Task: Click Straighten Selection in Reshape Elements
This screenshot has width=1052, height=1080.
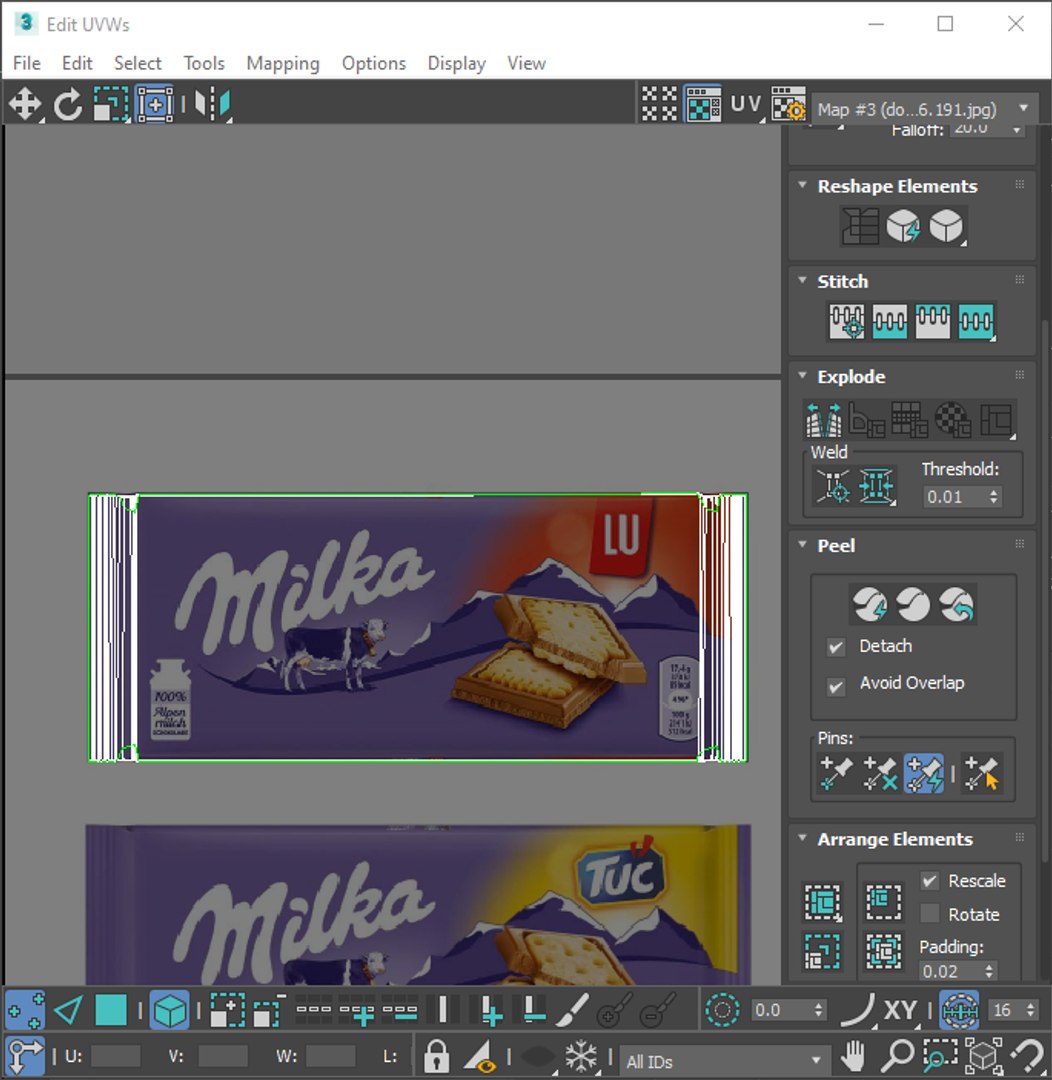Action: pyautogui.click(x=860, y=226)
